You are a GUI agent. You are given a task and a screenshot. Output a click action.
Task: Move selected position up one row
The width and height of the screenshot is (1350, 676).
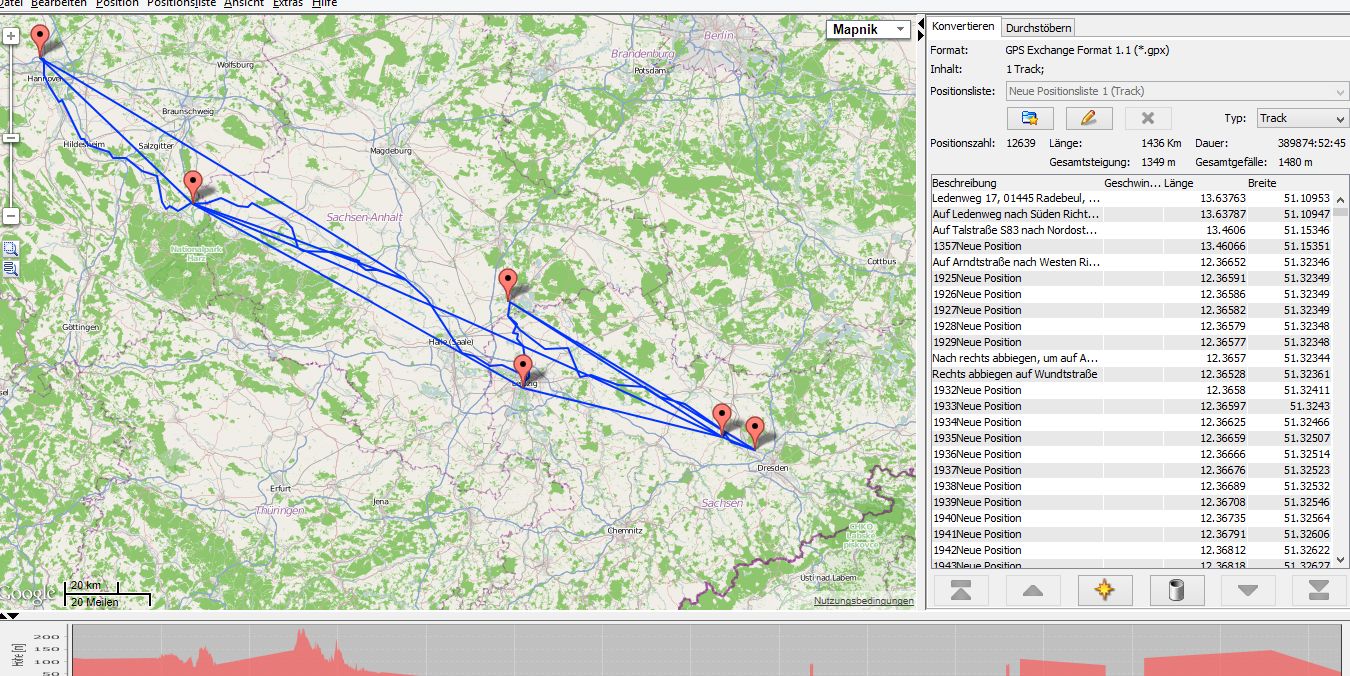tap(1033, 591)
